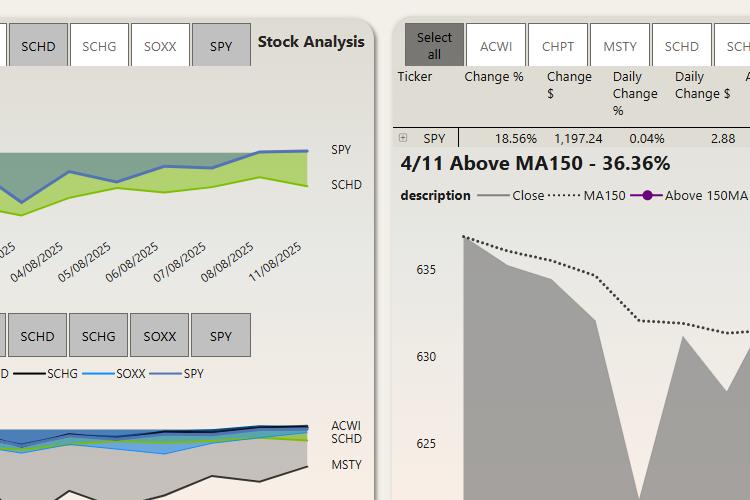Click the 2.88 daily change cell
This screenshot has height=500, width=750.
[723, 138]
